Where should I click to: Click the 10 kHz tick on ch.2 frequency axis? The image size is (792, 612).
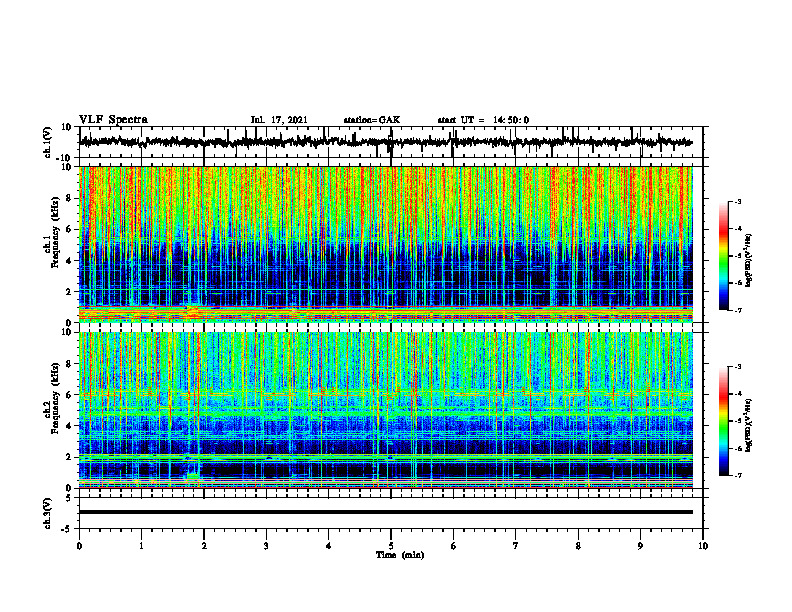pyautogui.click(x=66, y=332)
